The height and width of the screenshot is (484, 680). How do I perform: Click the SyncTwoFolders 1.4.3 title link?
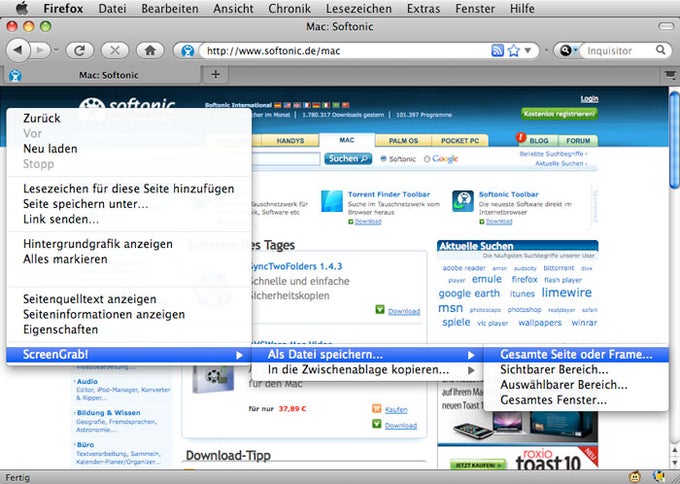pos(297,266)
